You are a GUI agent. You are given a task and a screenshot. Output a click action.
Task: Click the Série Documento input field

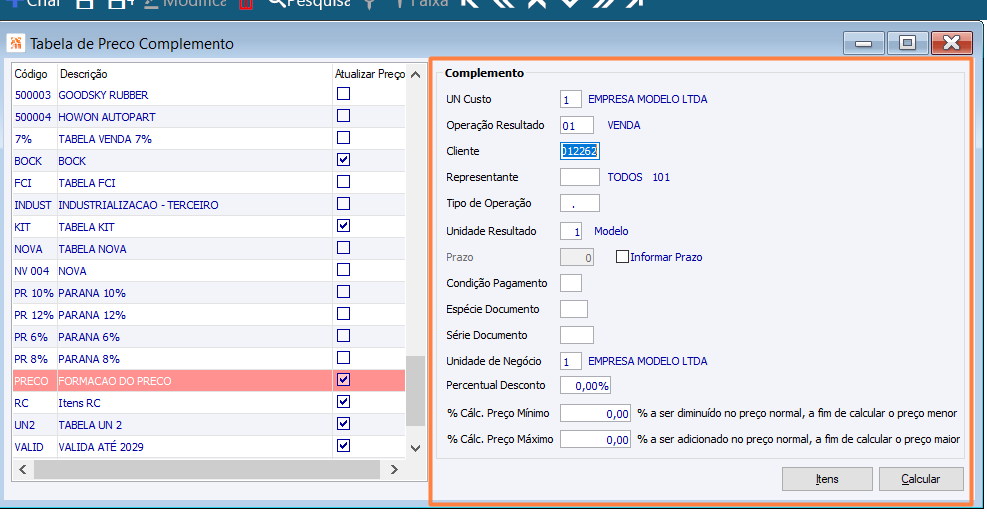(x=577, y=335)
